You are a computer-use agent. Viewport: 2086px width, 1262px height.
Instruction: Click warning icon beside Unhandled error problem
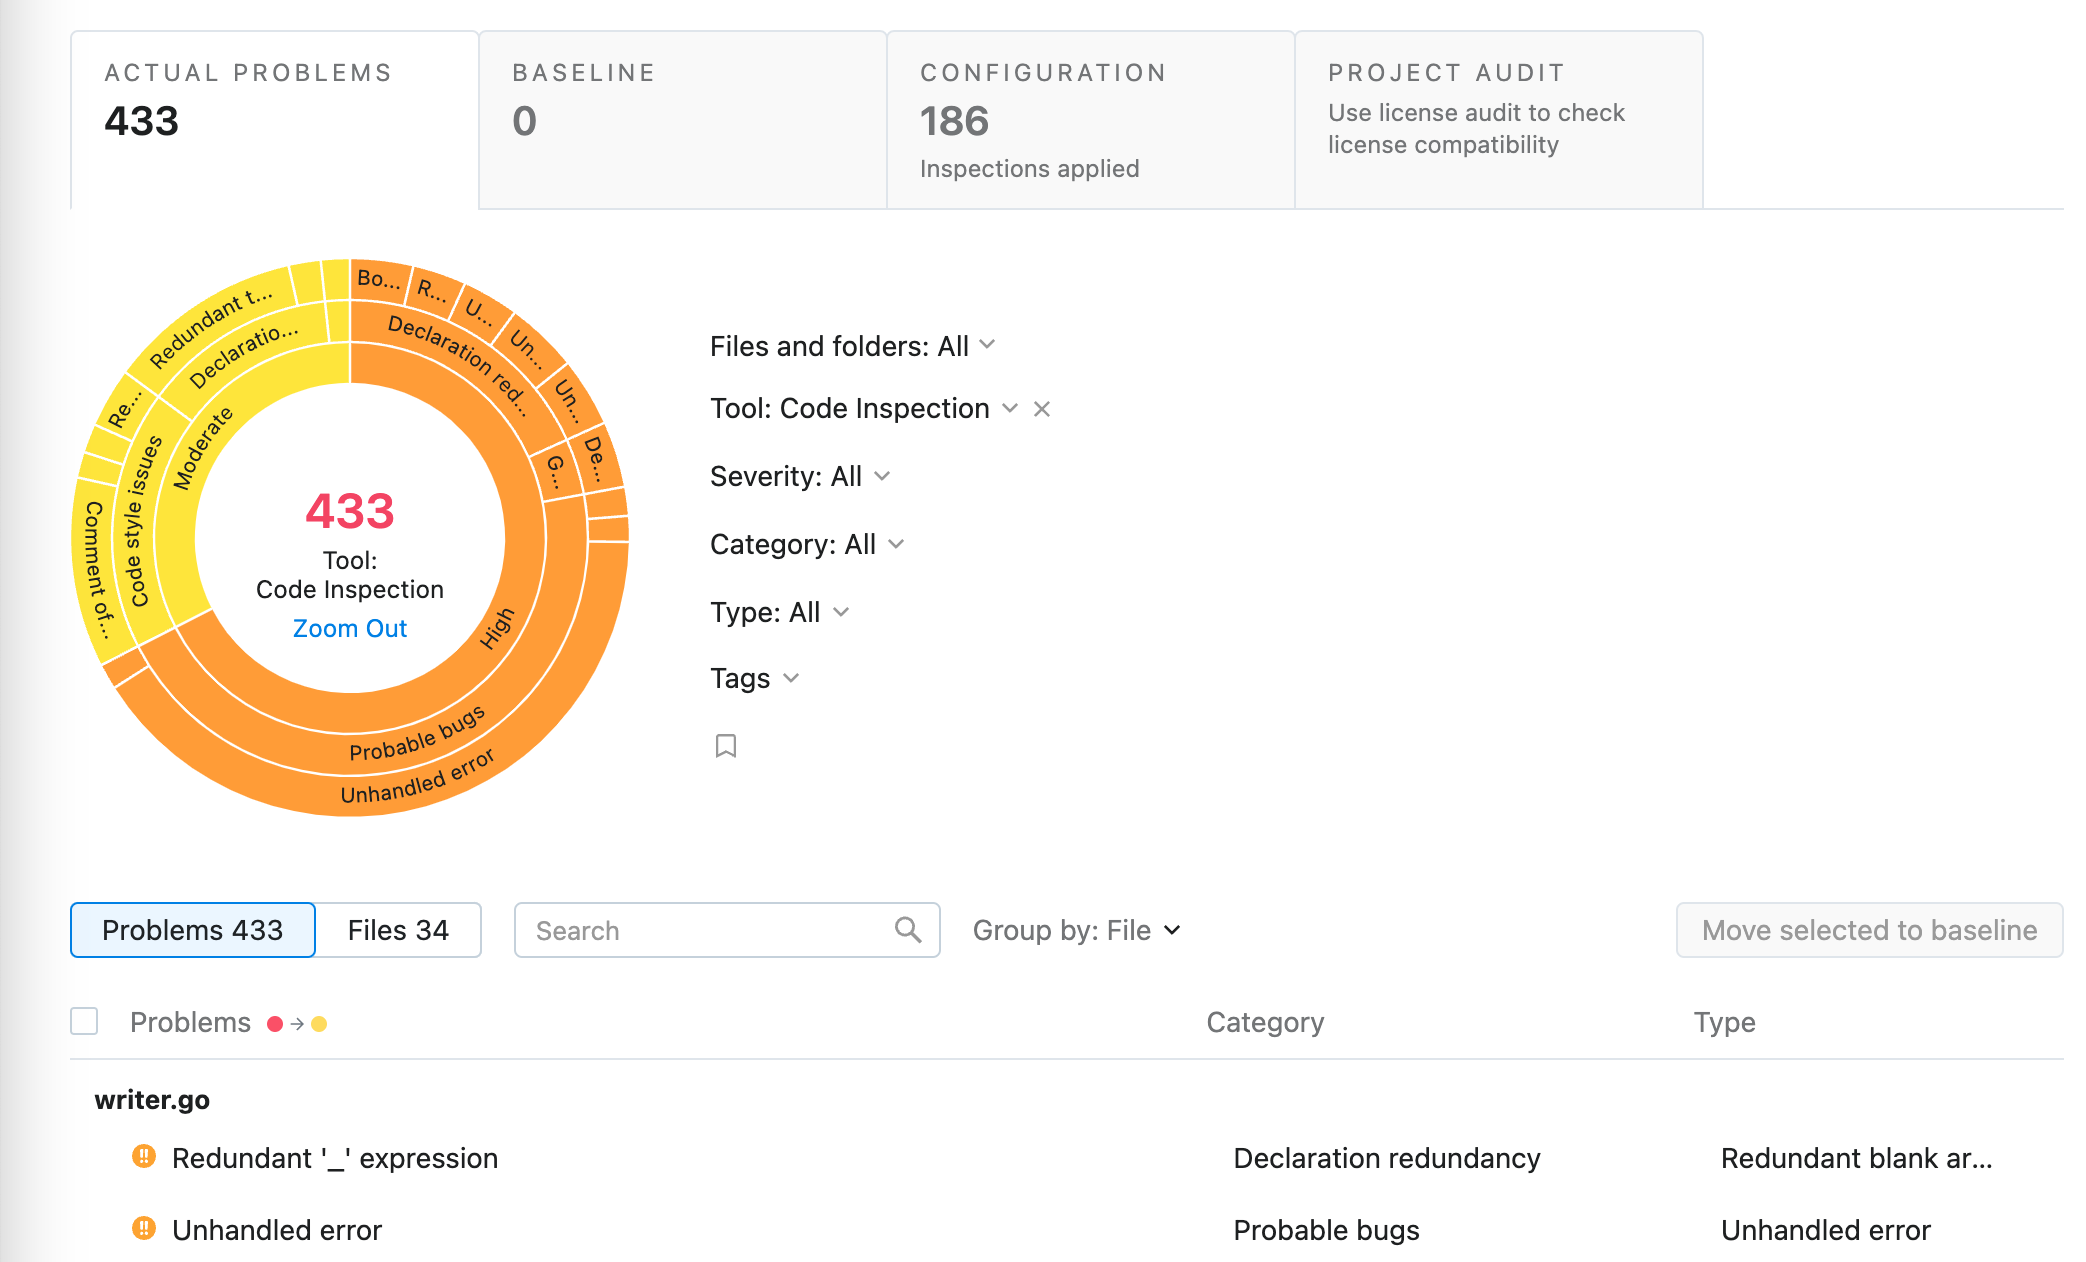point(144,1229)
